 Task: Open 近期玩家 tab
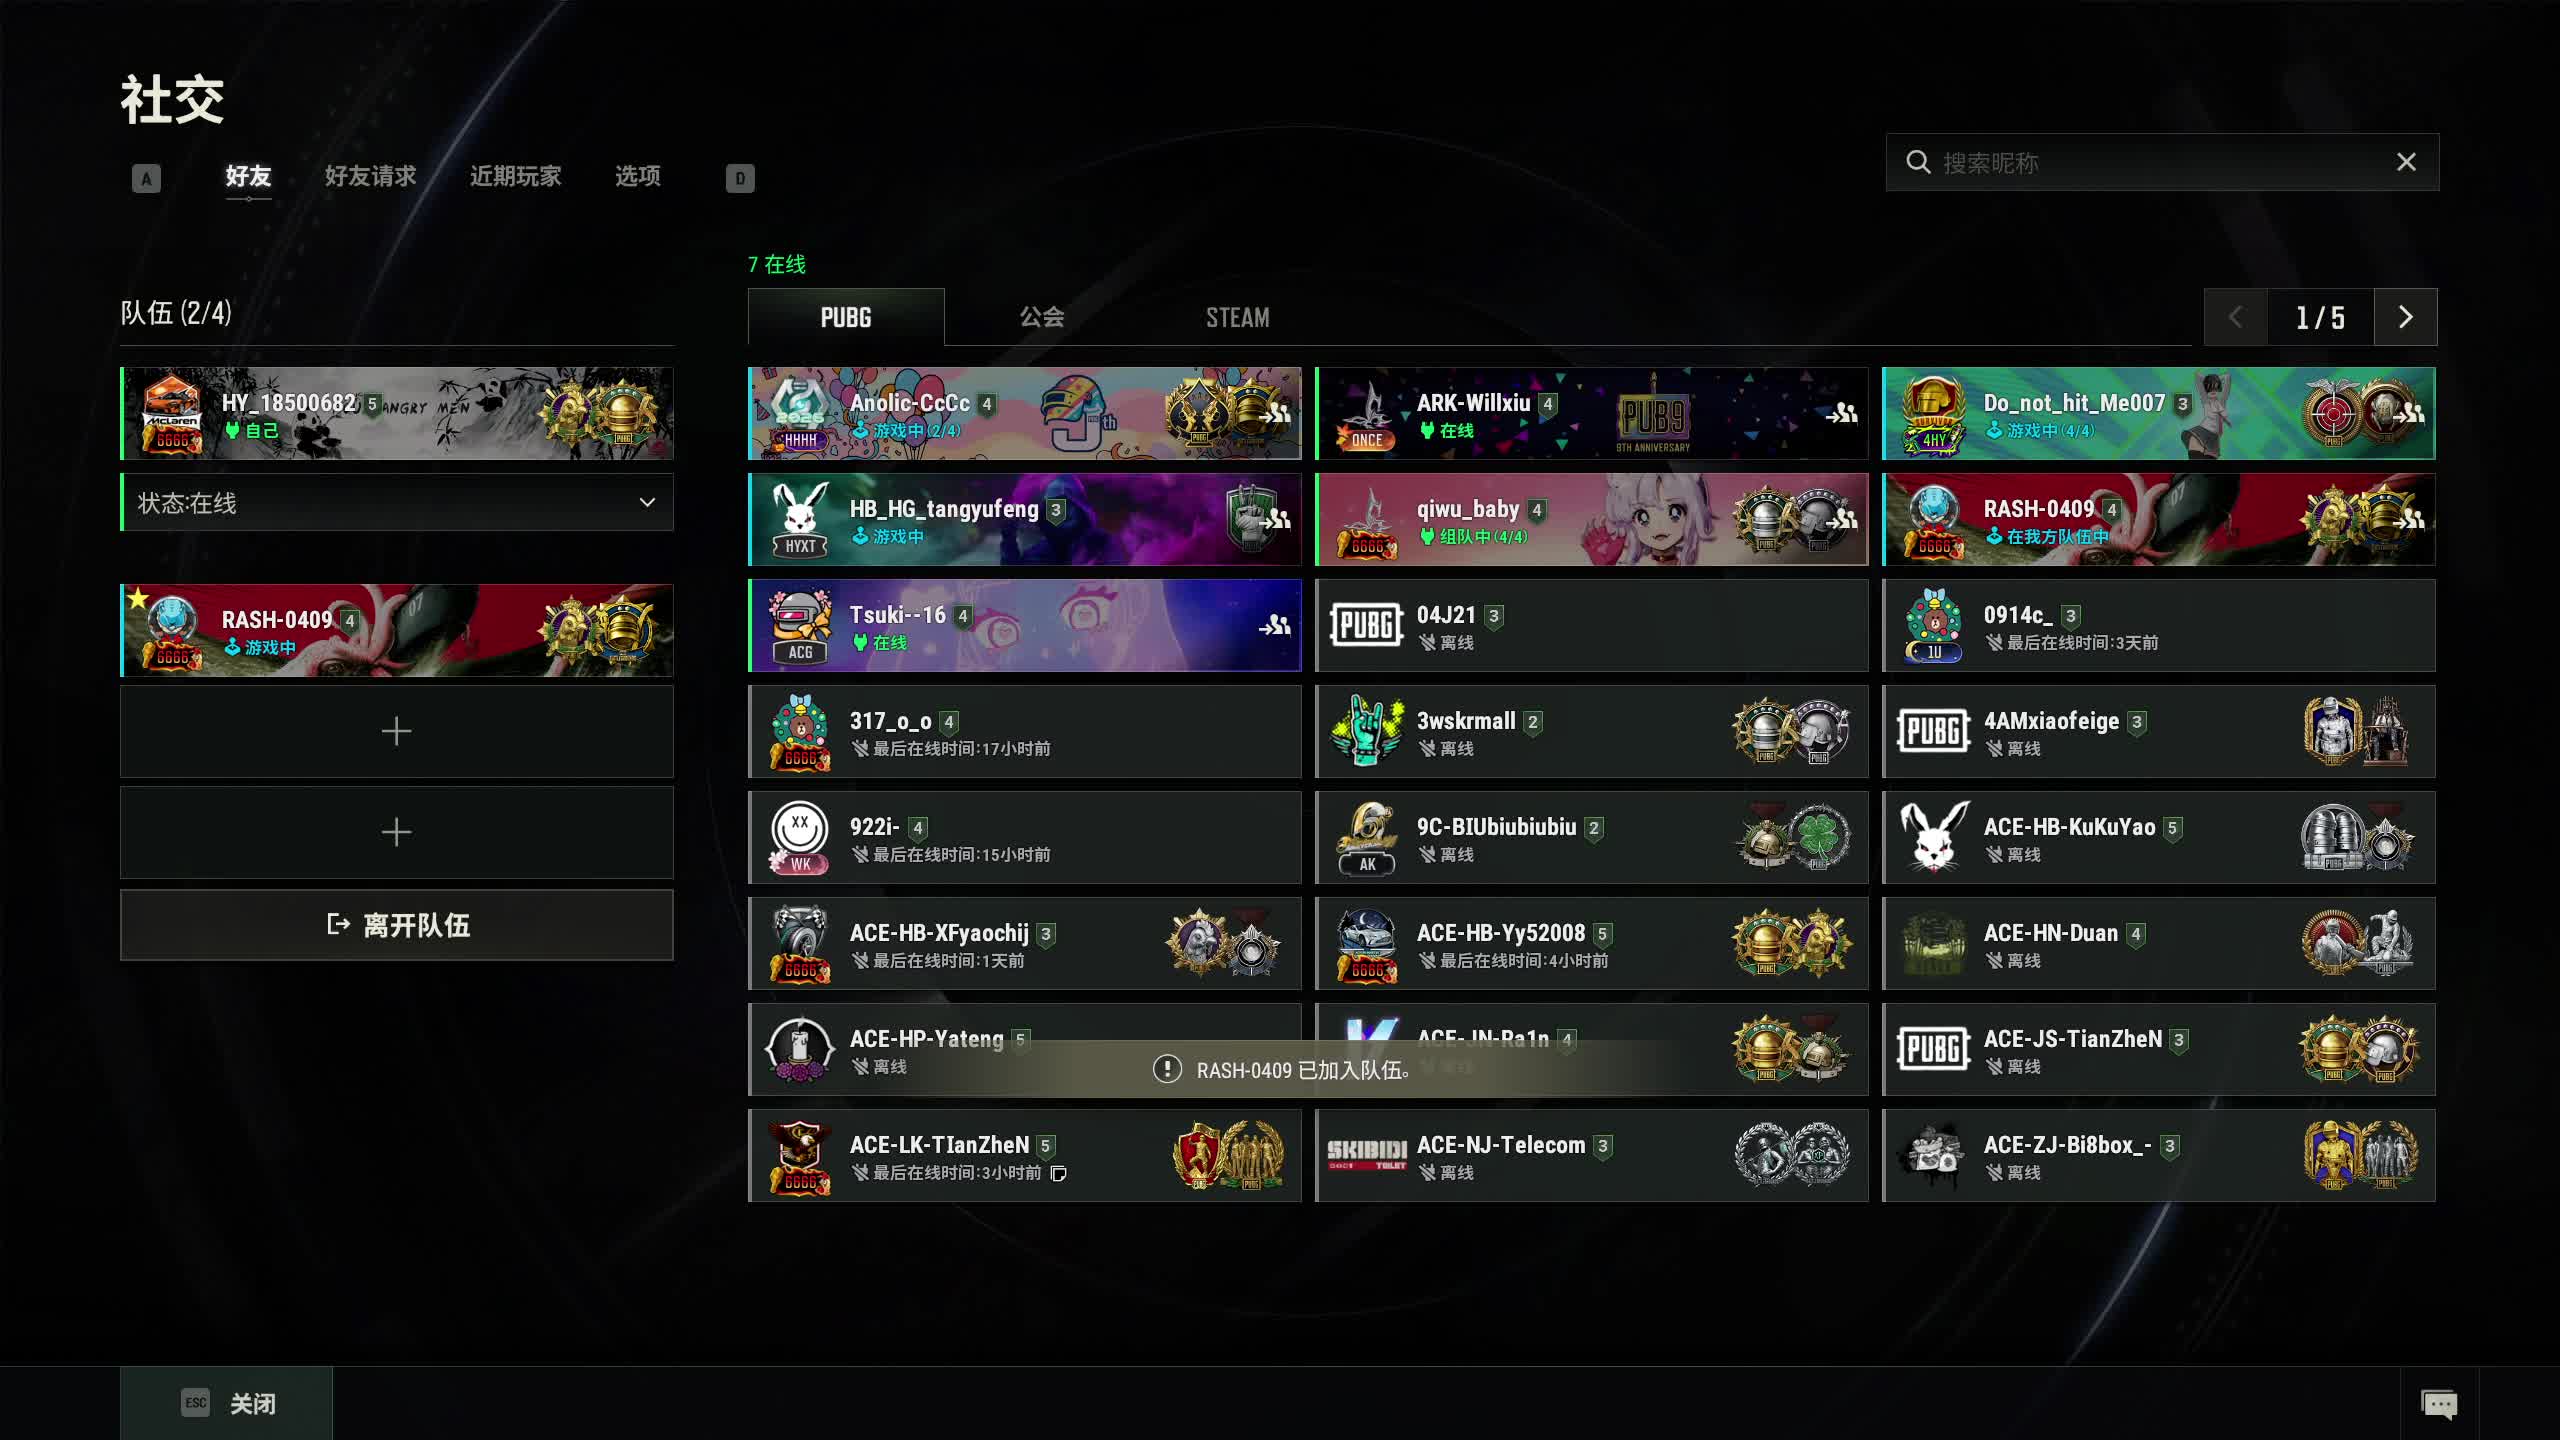[x=515, y=177]
